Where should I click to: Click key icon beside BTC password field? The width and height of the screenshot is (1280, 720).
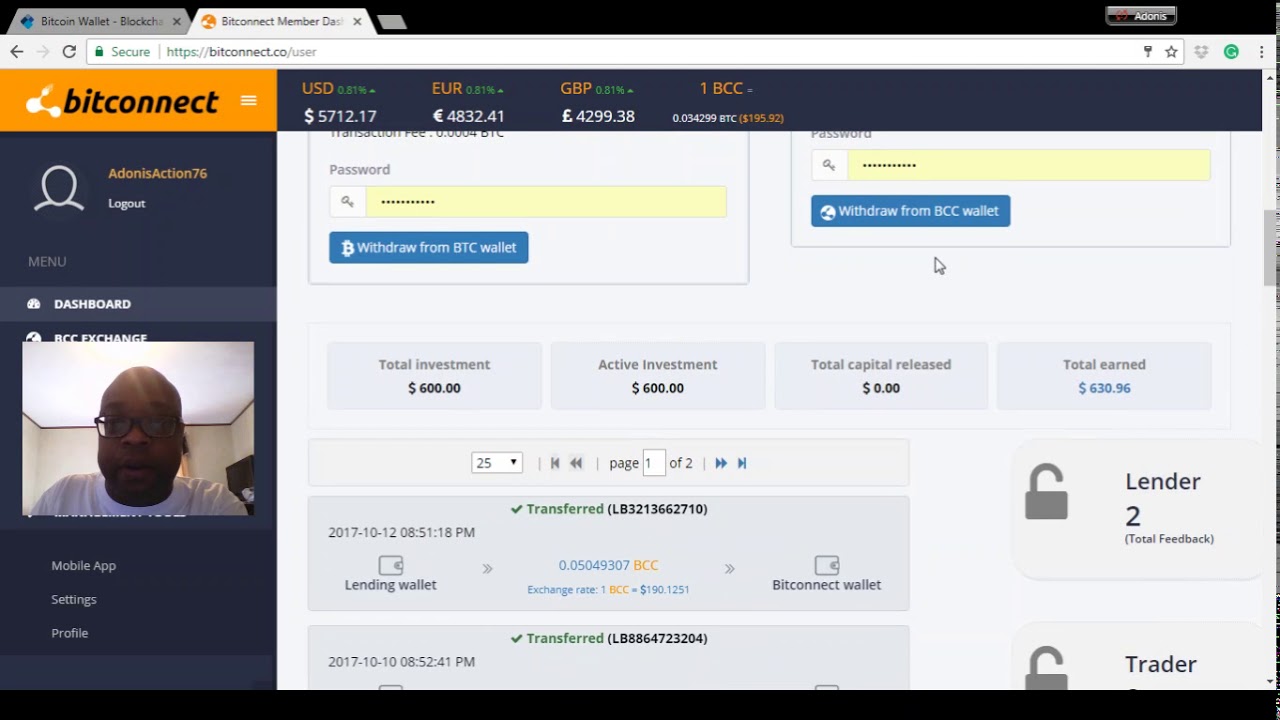(348, 201)
